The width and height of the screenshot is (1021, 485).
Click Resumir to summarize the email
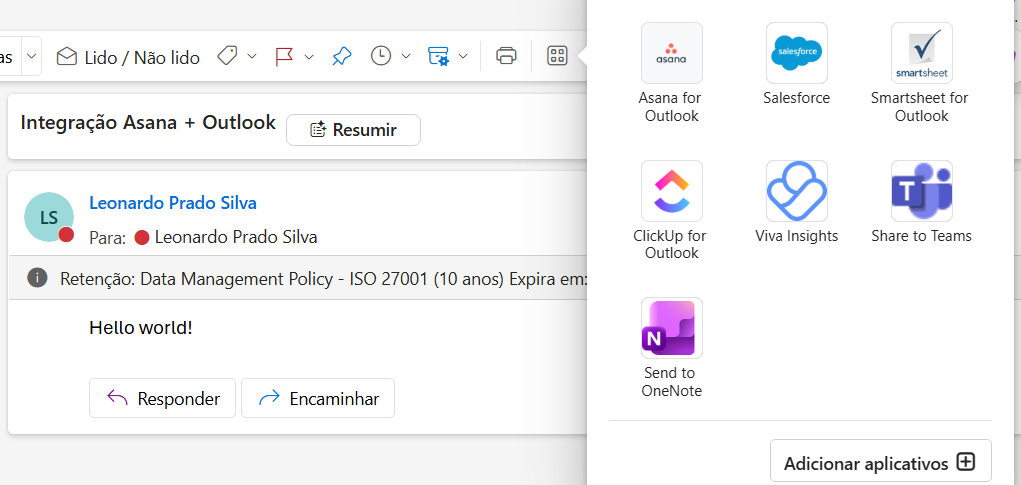tap(353, 130)
